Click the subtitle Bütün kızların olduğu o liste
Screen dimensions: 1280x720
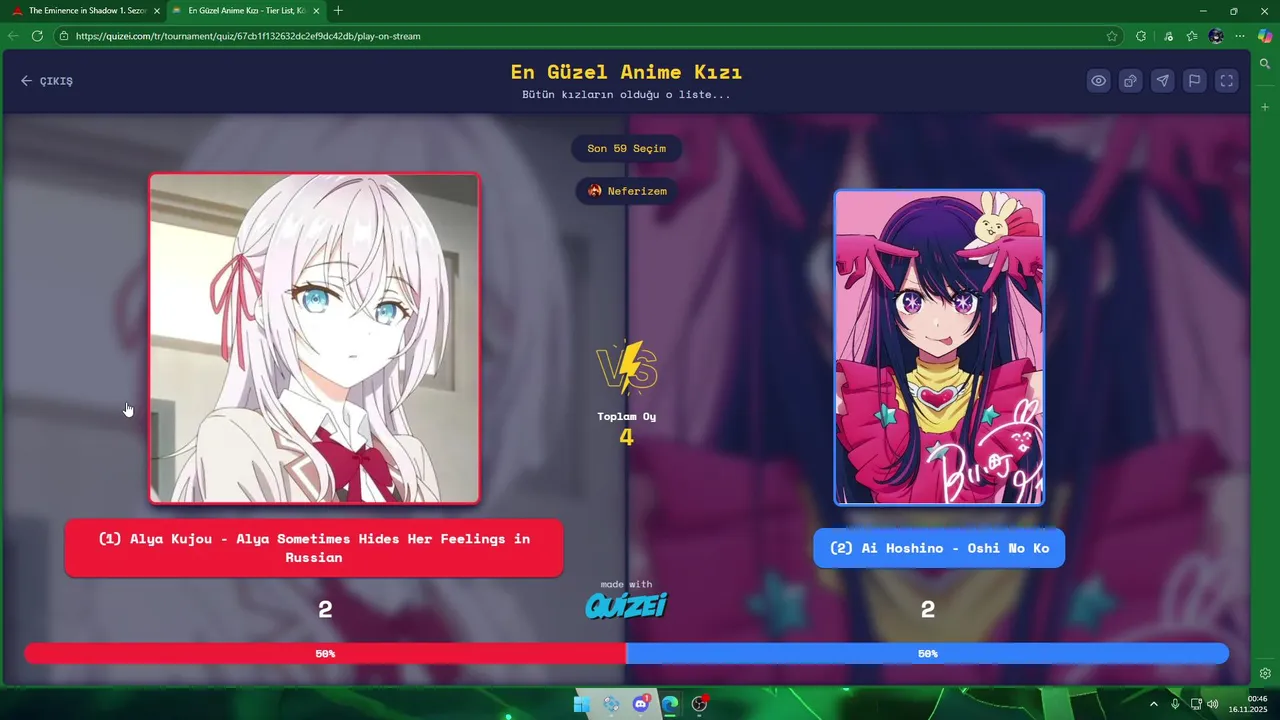pyautogui.click(x=626, y=95)
